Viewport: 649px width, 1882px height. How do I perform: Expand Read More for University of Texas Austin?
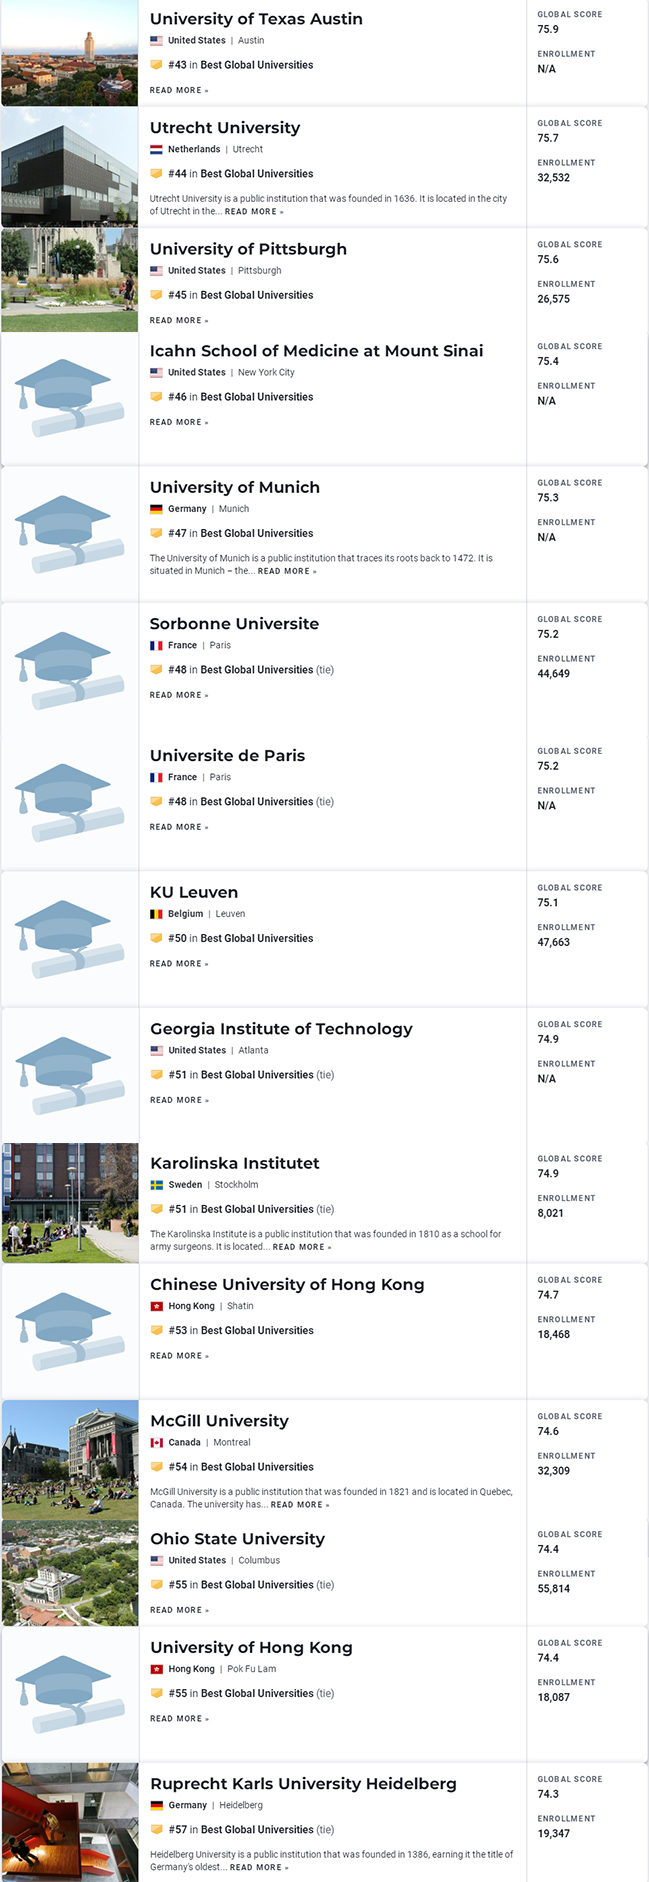(179, 91)
